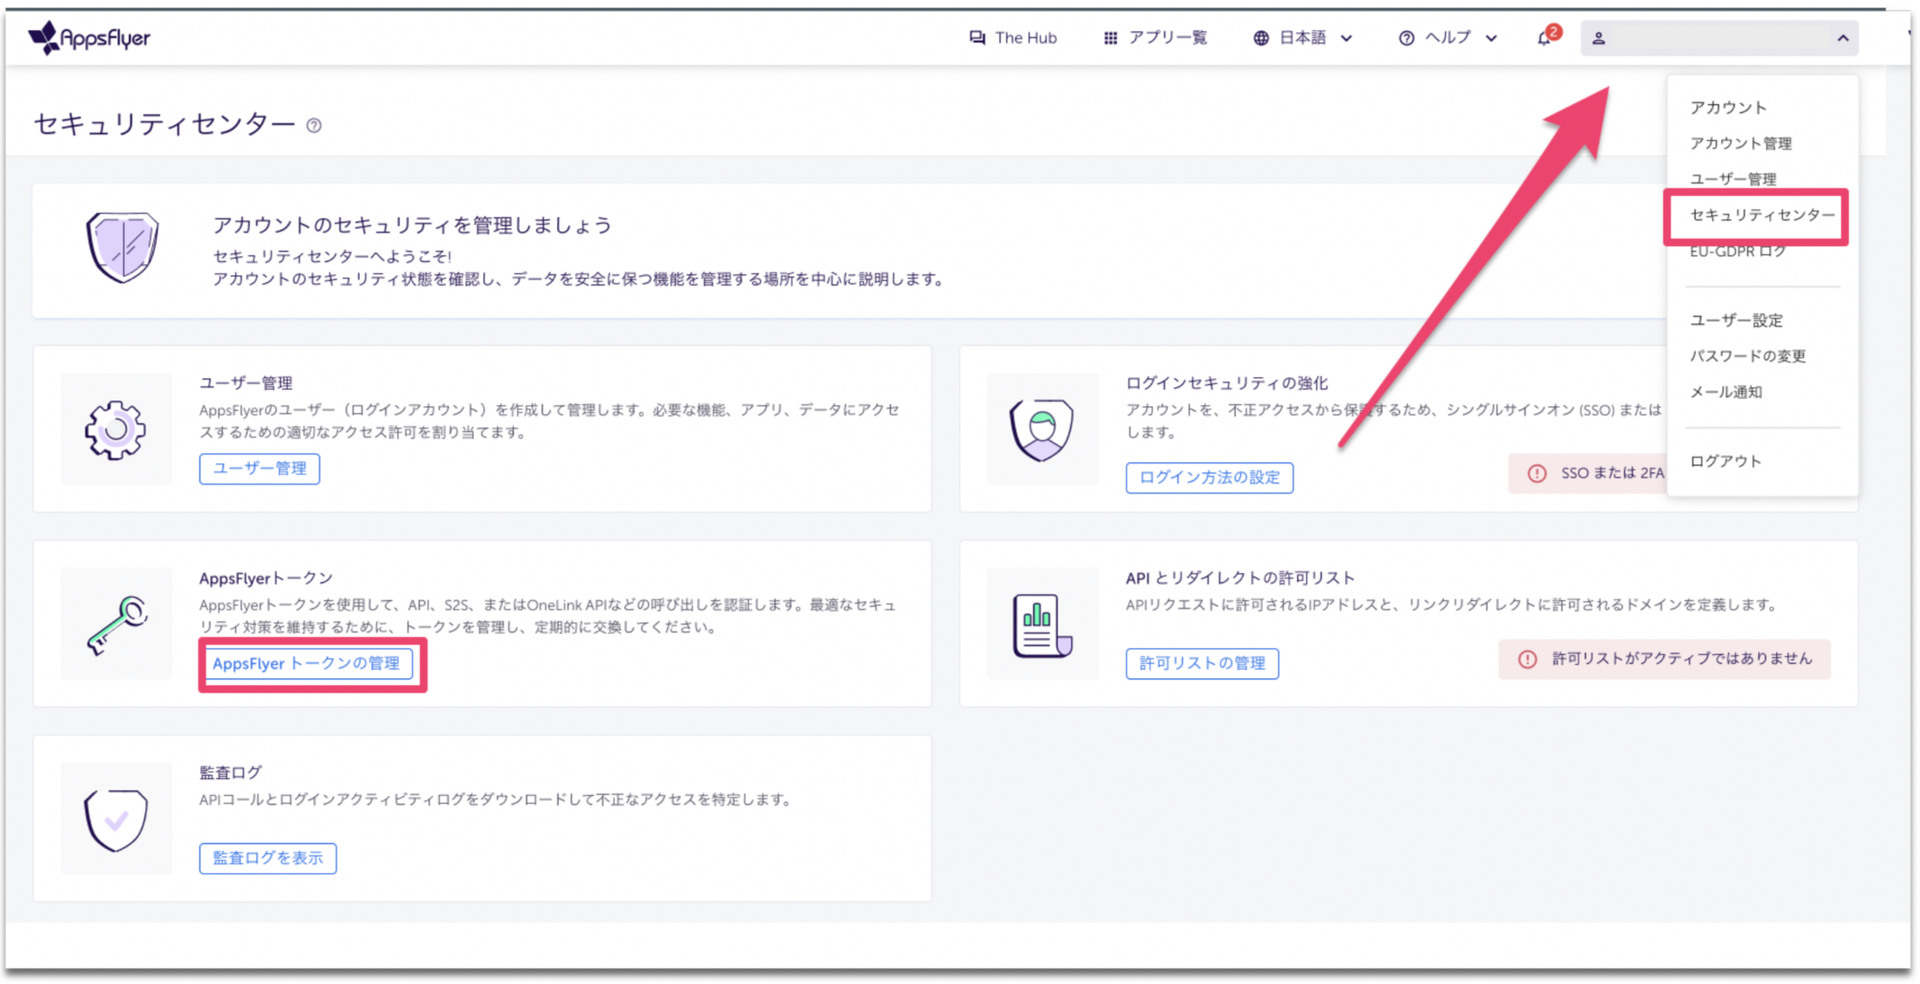Open the notifications bell
1920x984 pixels.
pos(1545,38)
